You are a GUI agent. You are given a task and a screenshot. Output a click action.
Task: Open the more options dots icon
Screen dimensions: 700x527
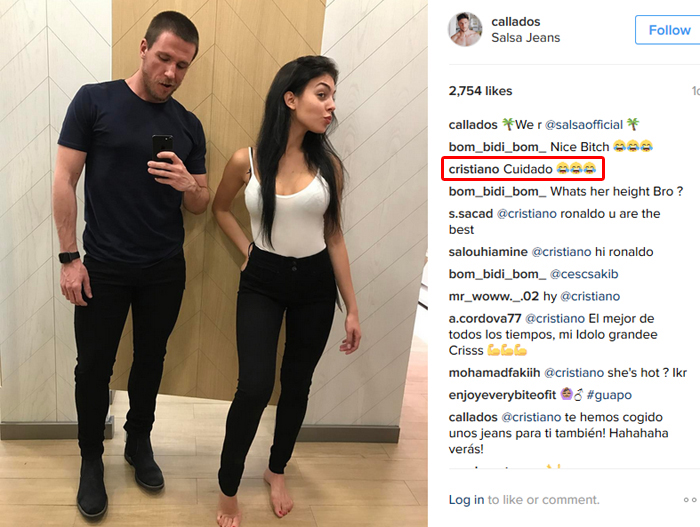click(x=691, y=500)
